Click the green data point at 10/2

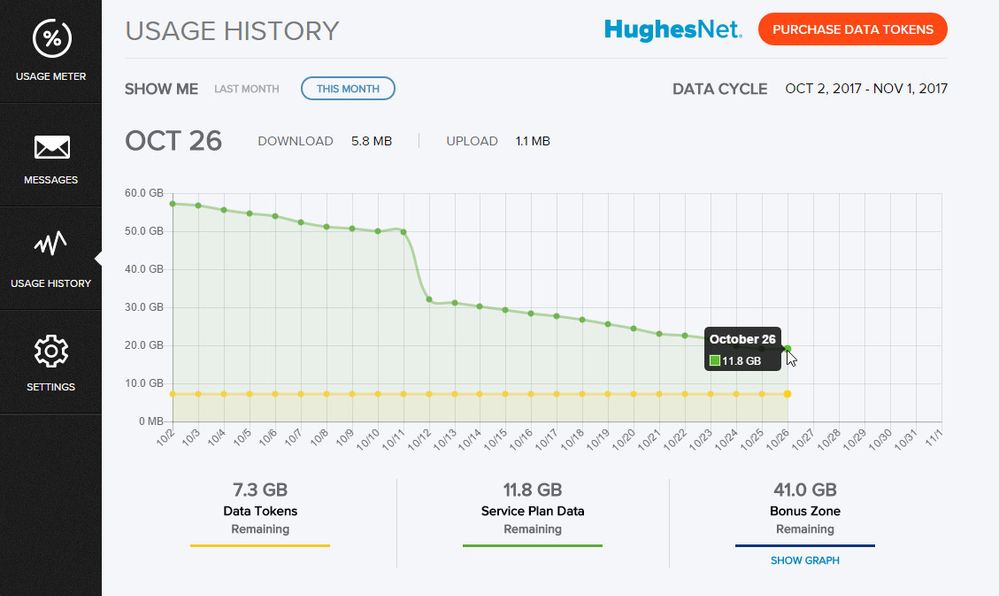[173, 204]
